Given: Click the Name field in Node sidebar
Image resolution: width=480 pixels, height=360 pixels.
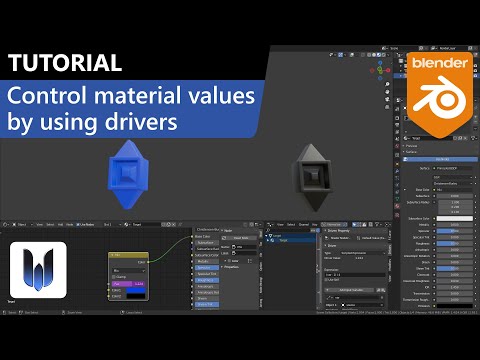Looking at the screenshot, I should 244,247.
